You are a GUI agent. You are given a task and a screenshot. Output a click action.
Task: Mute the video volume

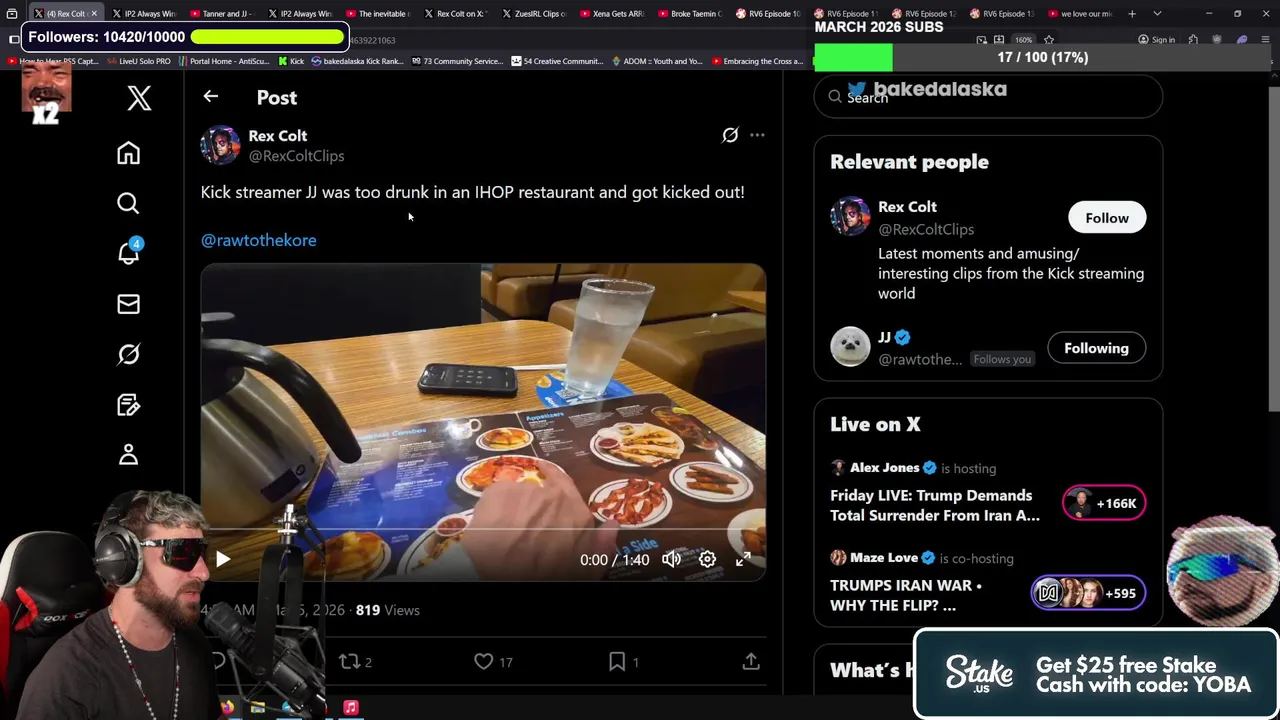[671, 559]
